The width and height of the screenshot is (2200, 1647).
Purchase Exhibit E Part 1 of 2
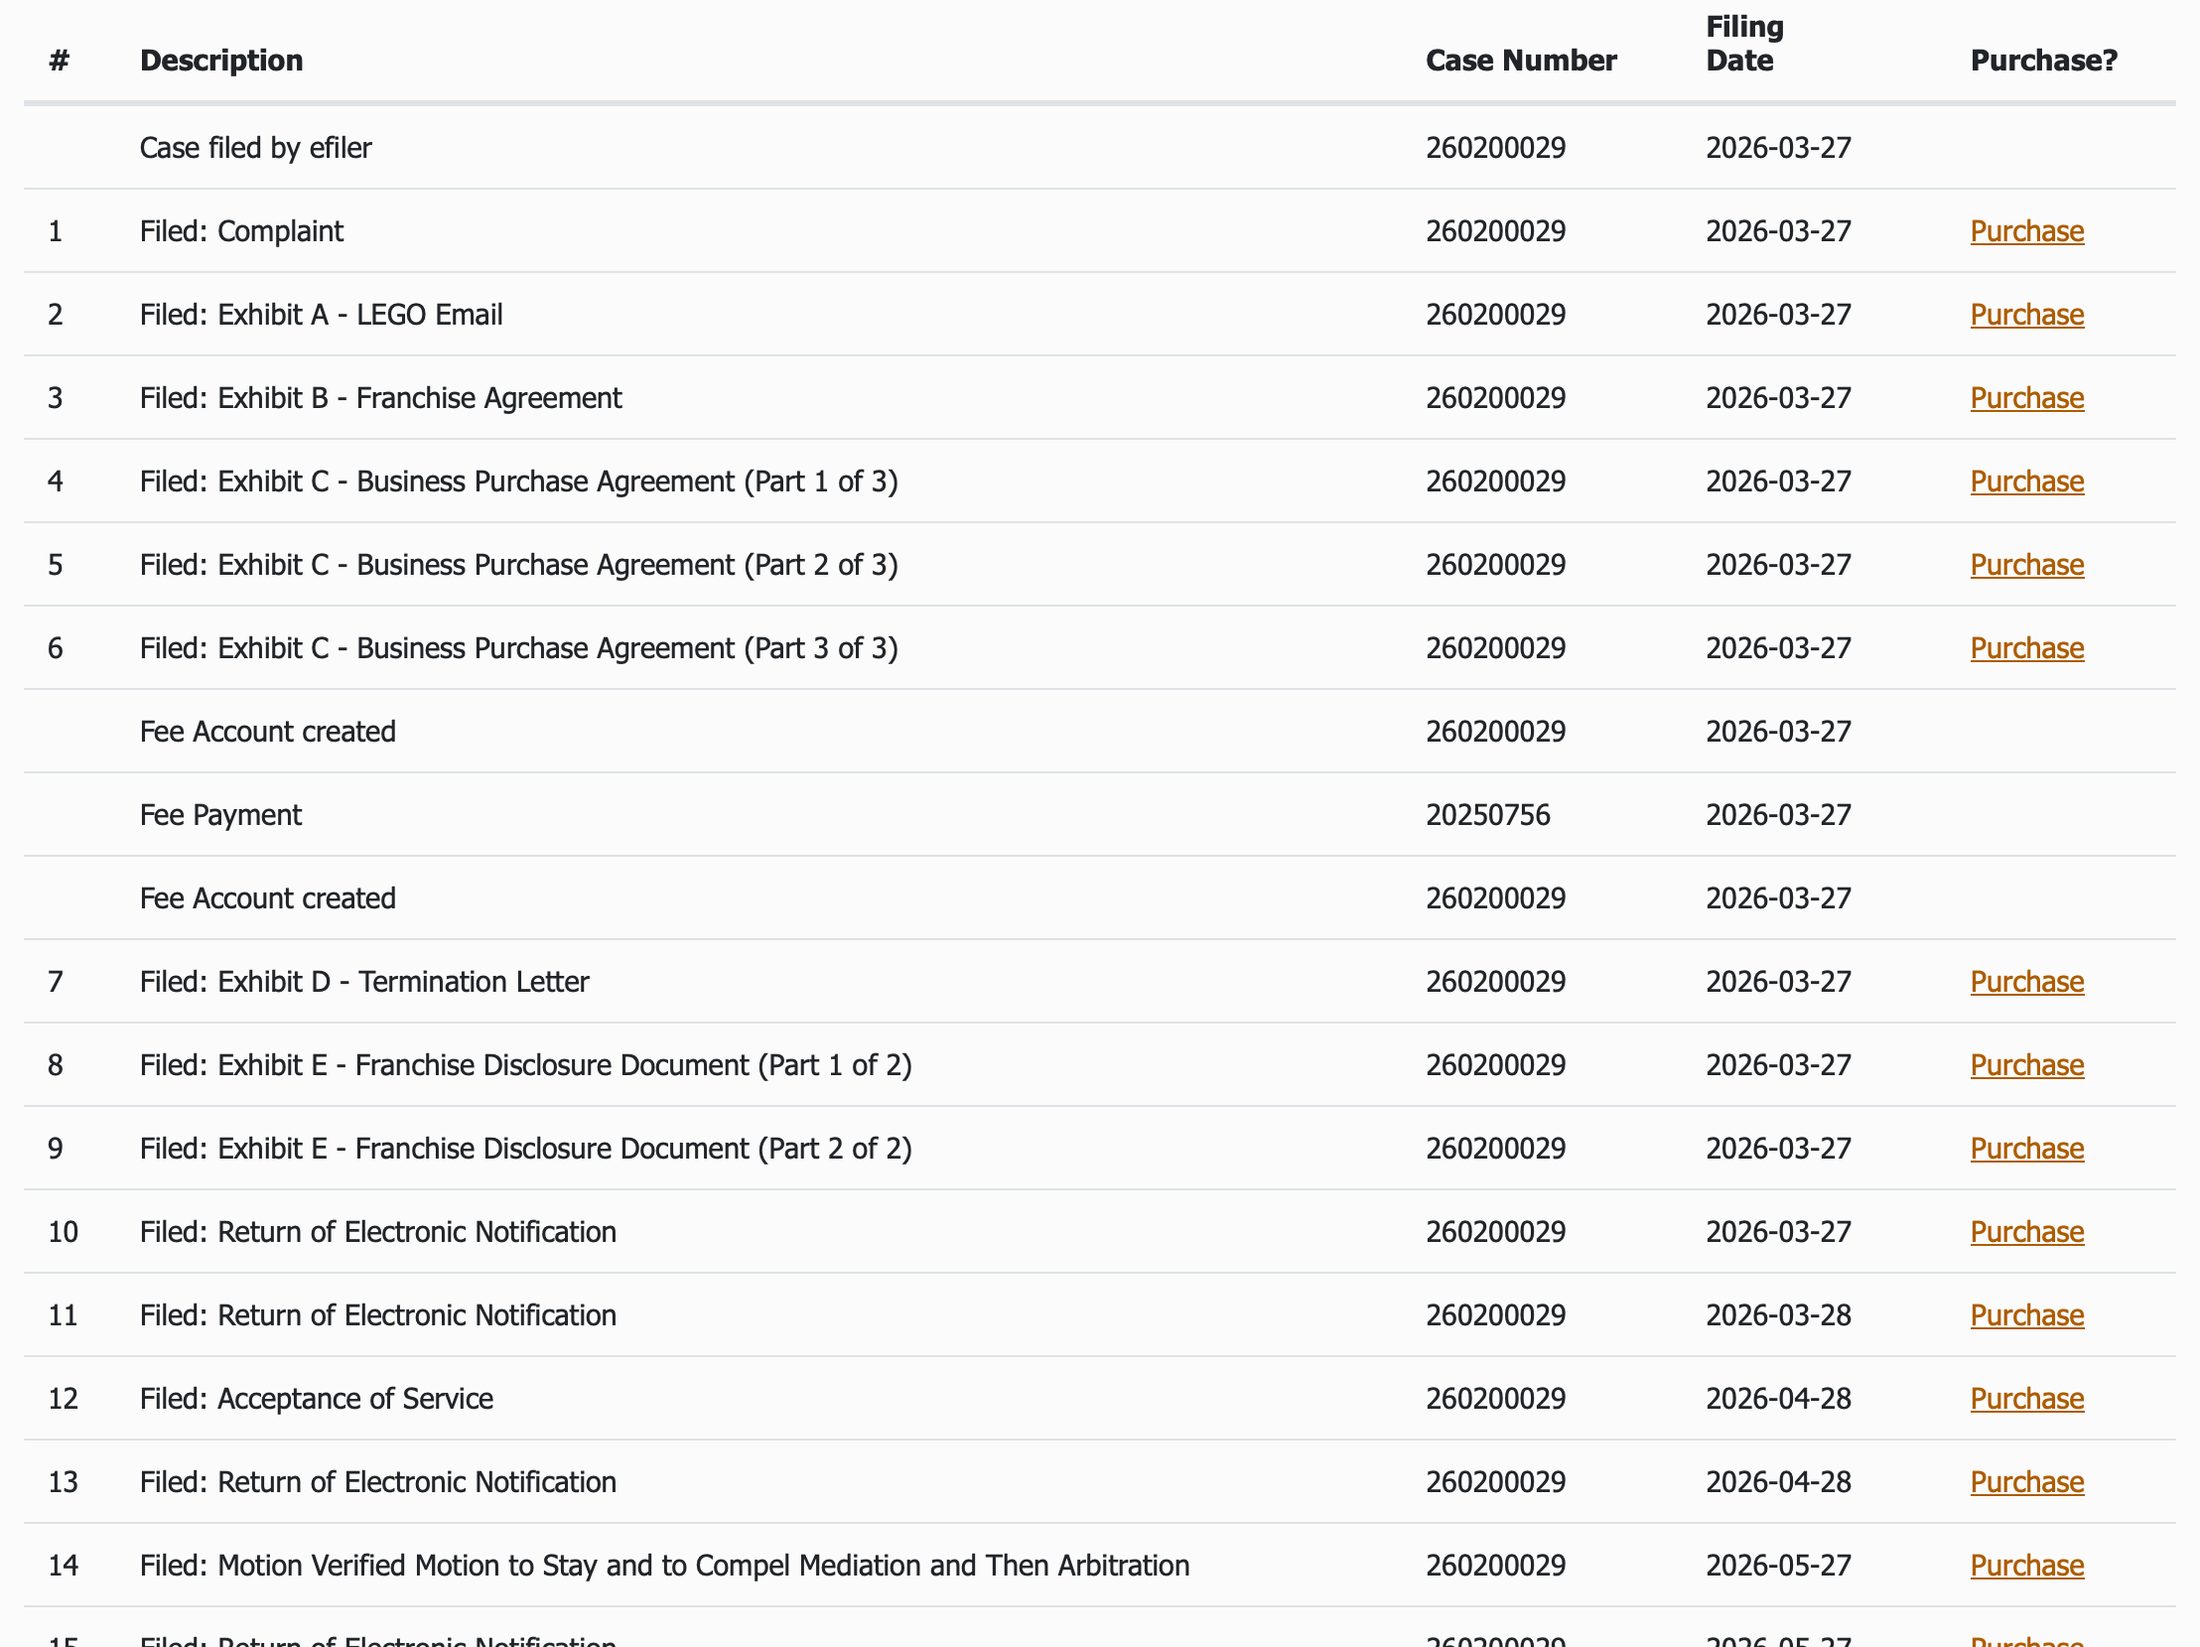[2027, 1065]
